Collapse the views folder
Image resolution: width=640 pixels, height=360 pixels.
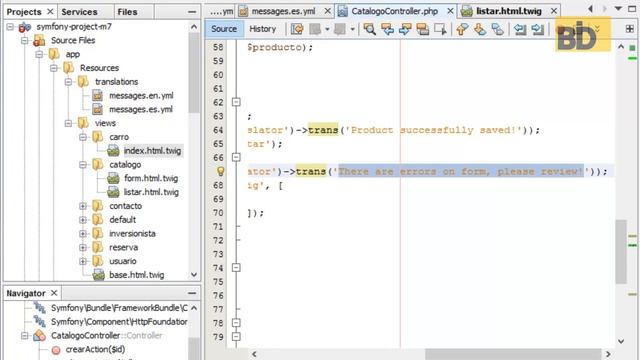(69, 123)
